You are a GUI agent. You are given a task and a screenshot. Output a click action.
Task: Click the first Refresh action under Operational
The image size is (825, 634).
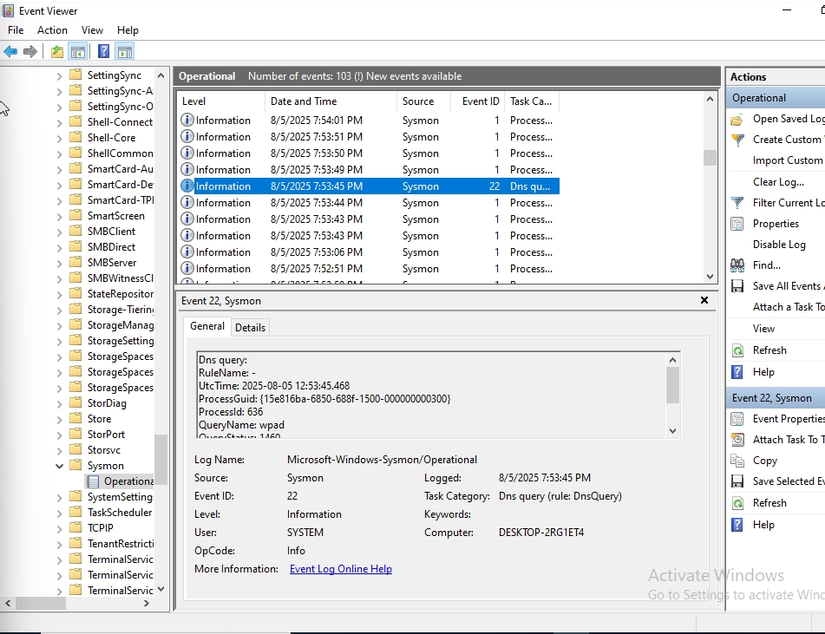coord(769,350)
